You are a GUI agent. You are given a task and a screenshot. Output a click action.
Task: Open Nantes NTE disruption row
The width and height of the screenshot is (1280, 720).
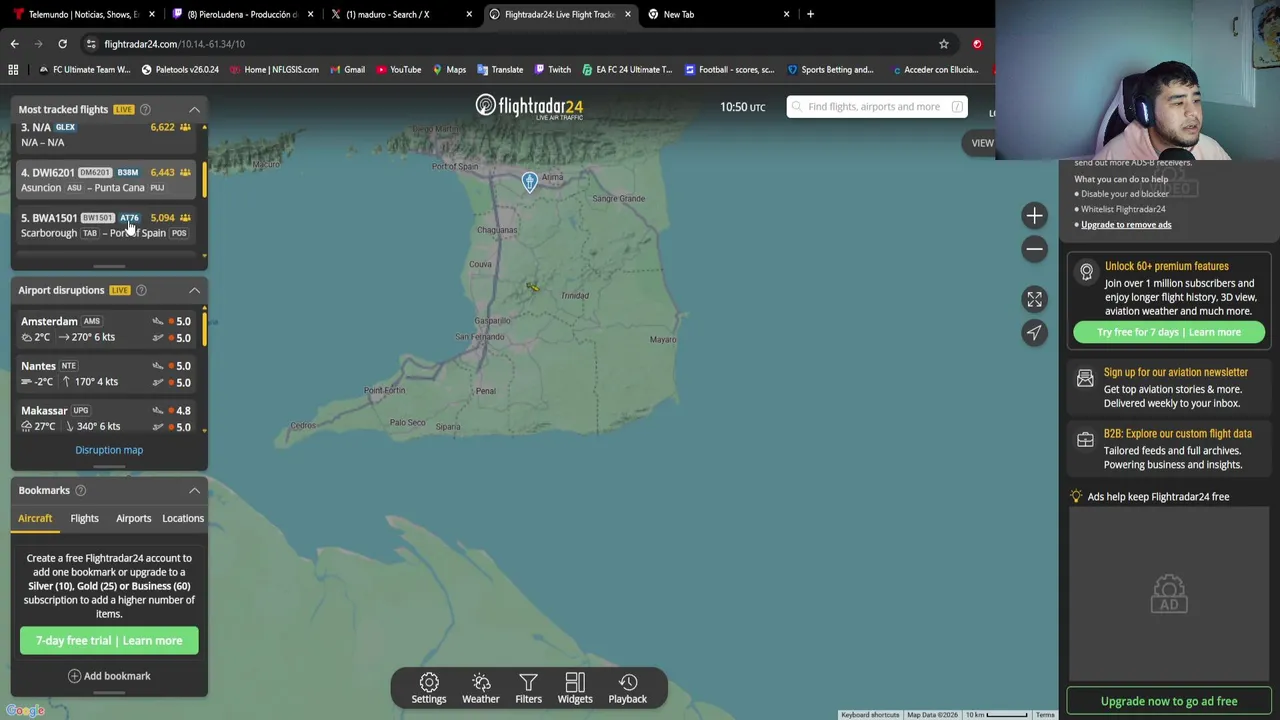107,373
